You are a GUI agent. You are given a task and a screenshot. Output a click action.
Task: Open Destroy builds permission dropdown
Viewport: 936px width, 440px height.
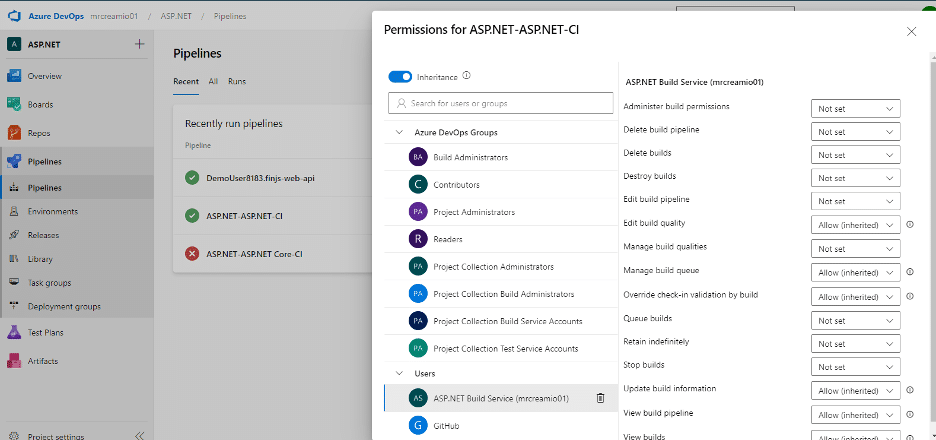(855, 178)
